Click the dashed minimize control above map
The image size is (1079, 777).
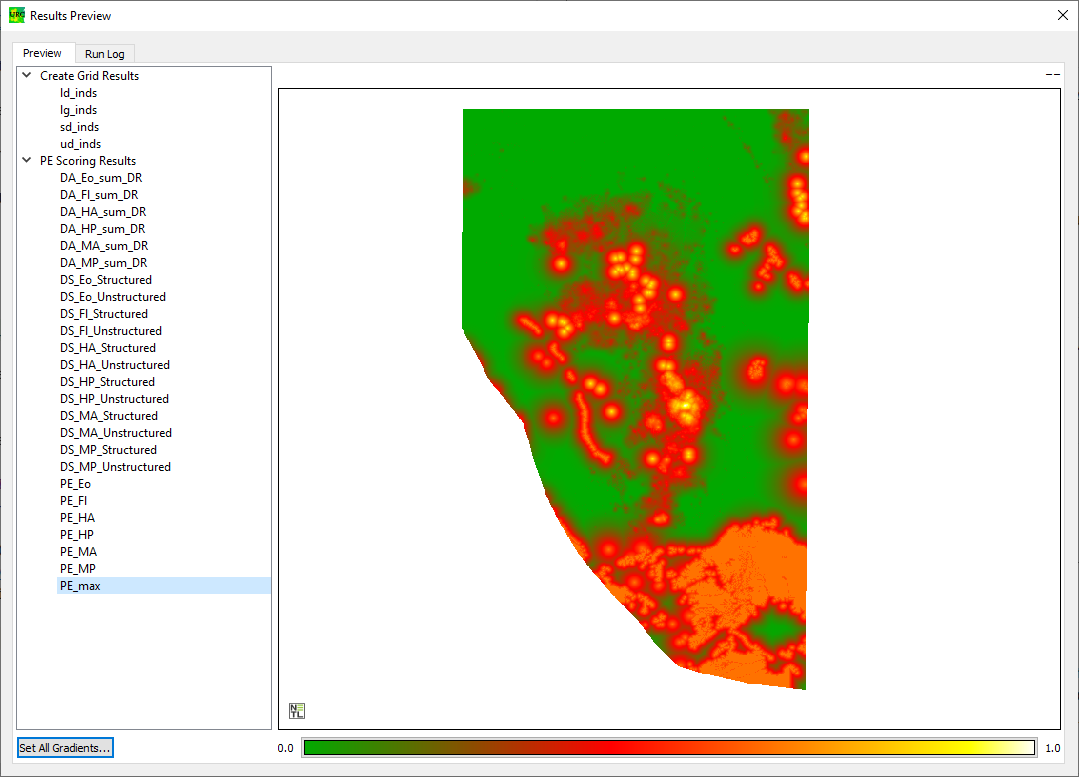point(1052,74)
